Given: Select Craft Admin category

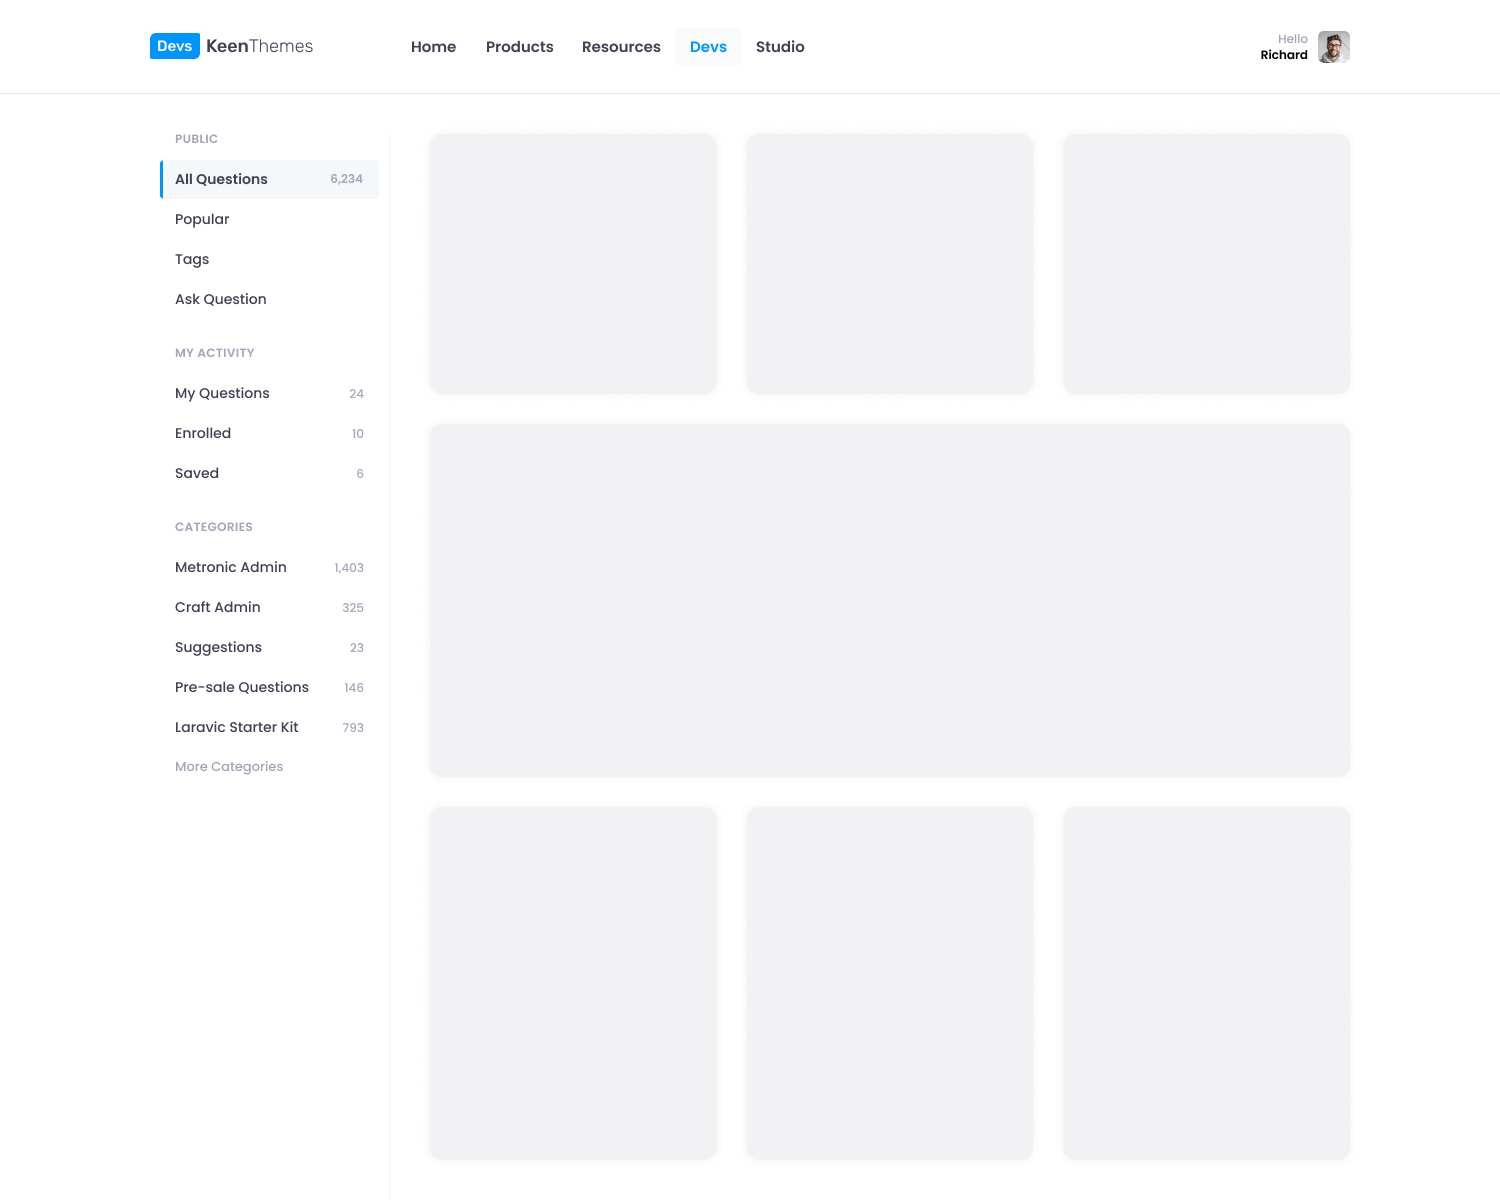Looking at the screenshot, I should (218, 607).
